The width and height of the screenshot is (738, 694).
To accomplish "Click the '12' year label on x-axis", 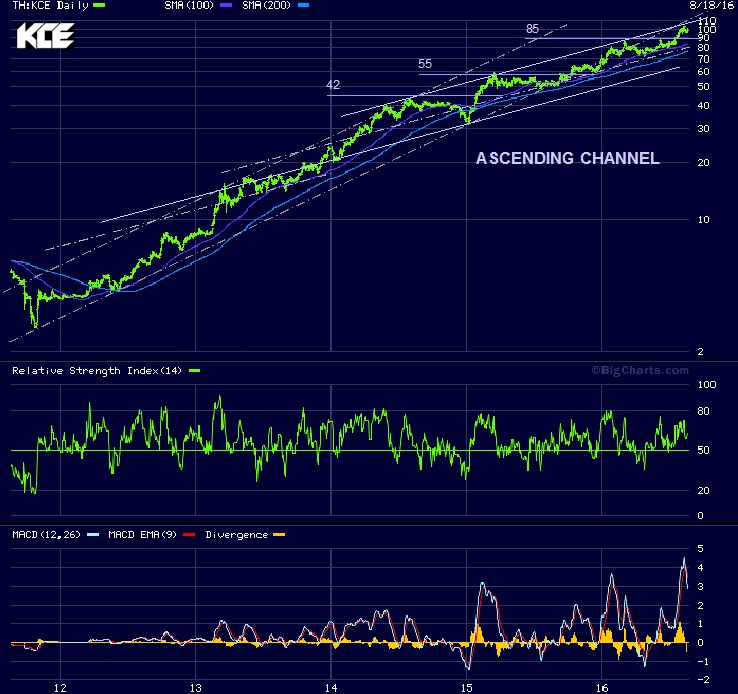I will tap(60, 688).
